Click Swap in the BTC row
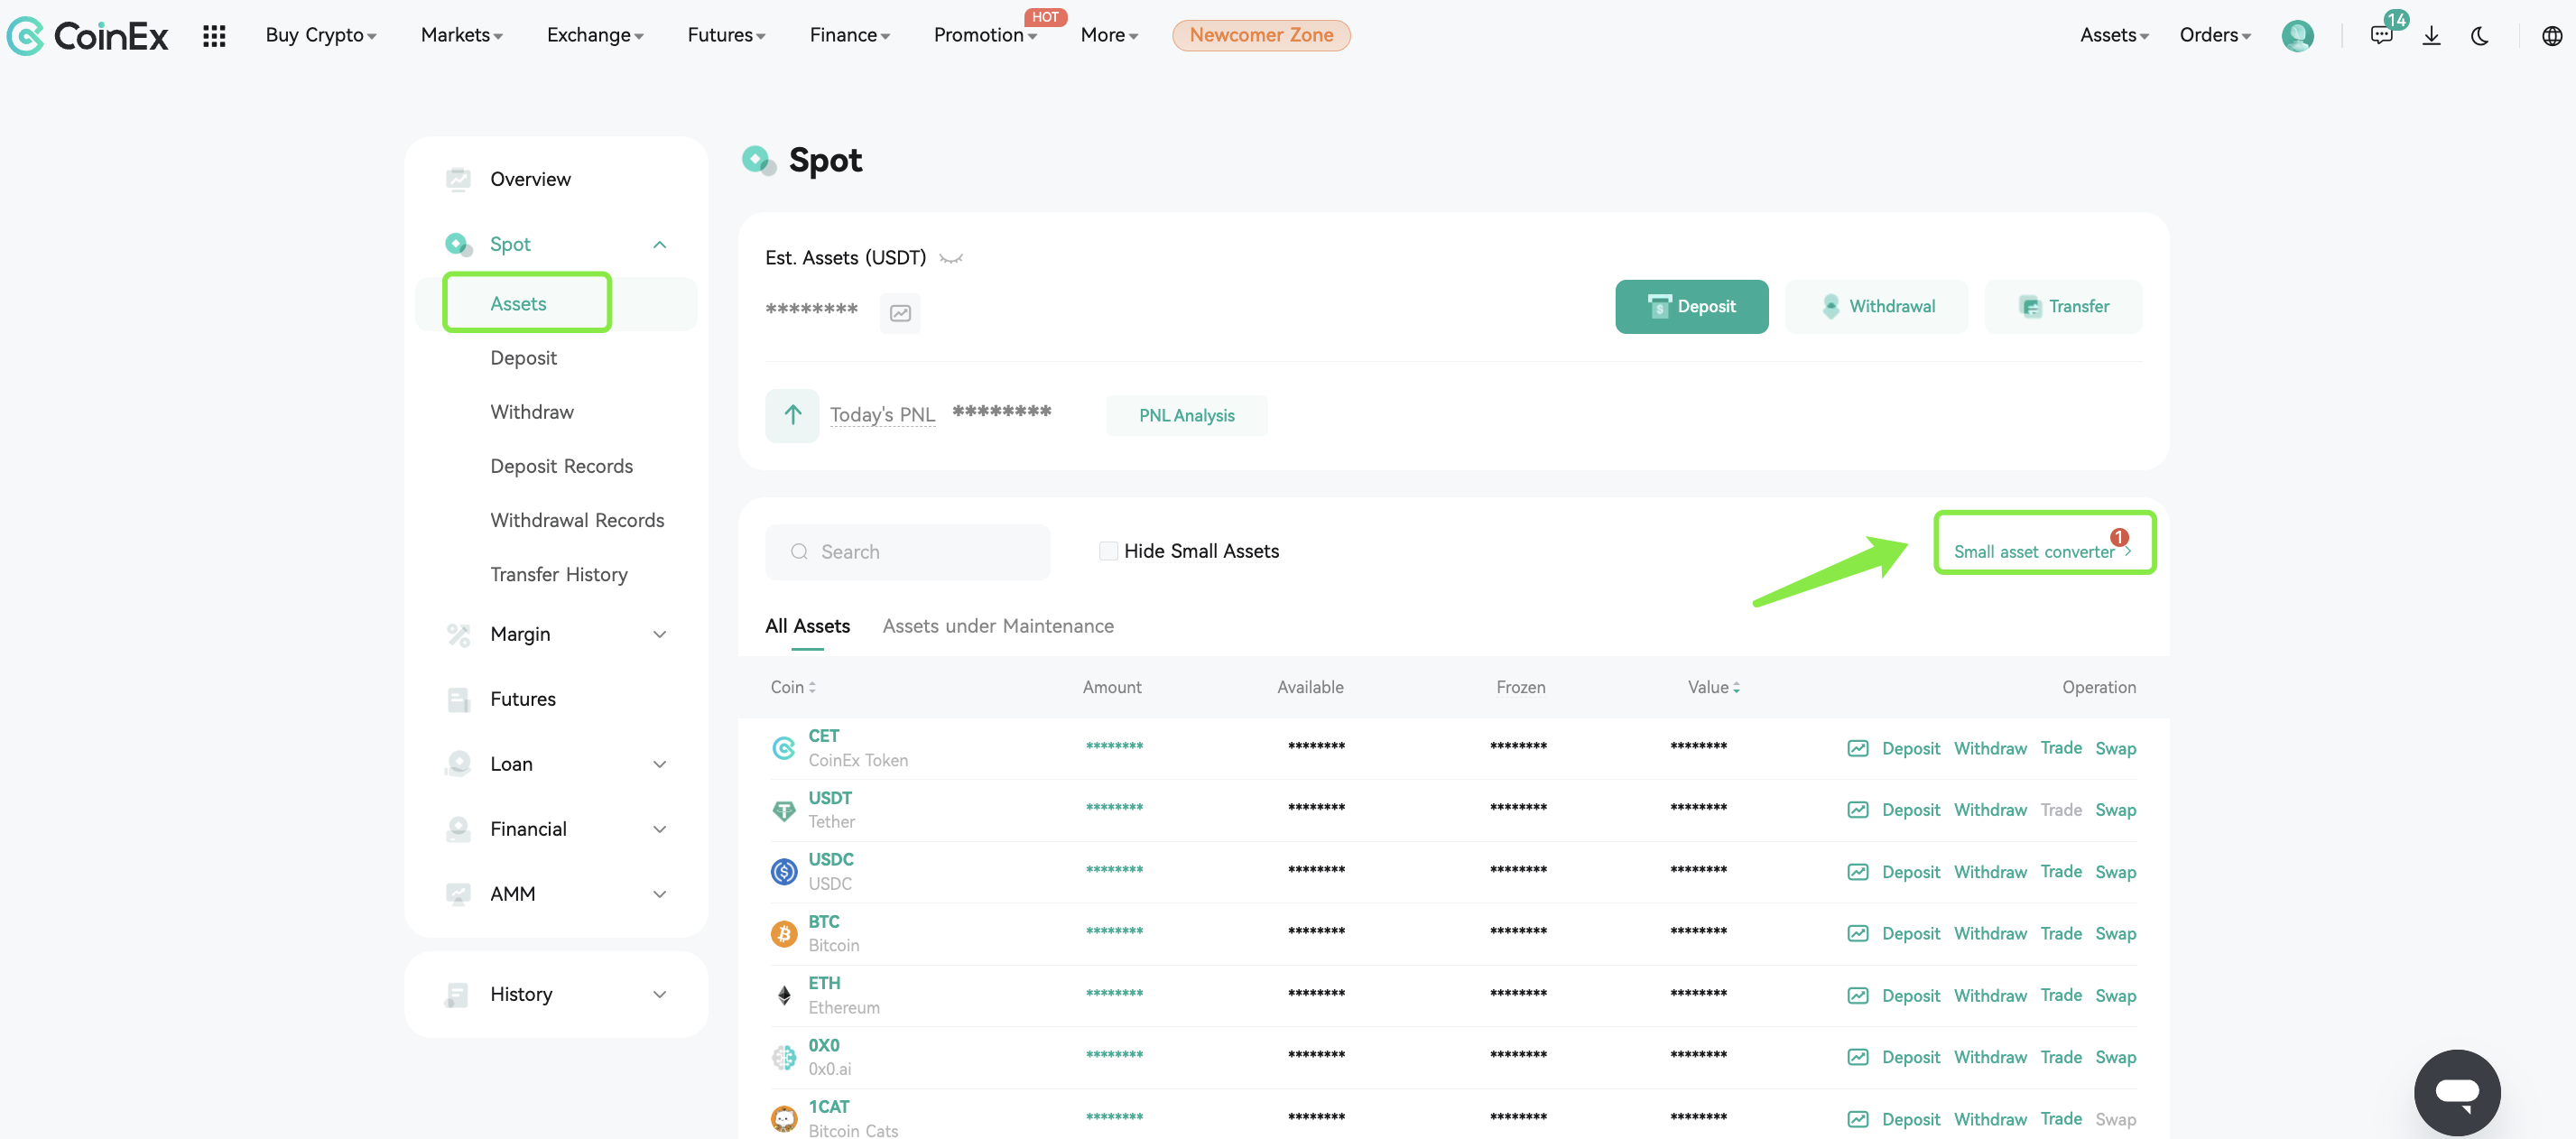Viewport: 2576px width, 1139px height. click(x=2115, y=933)
